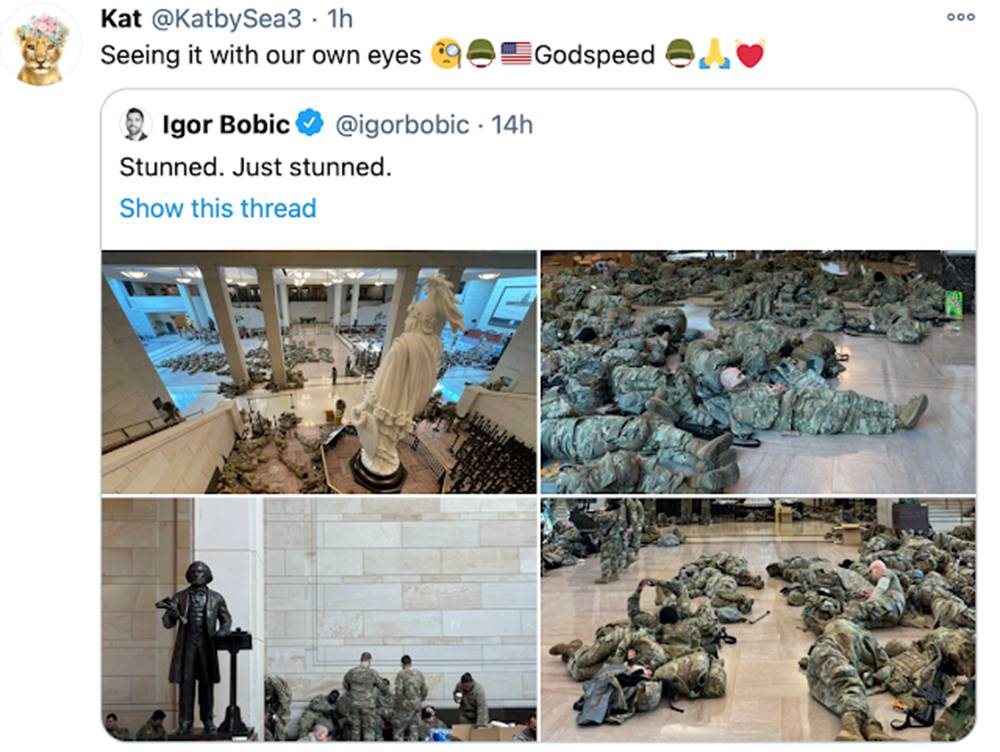
Task: Click the @KatbySea3 handle
Action: (x=226, y=19)
